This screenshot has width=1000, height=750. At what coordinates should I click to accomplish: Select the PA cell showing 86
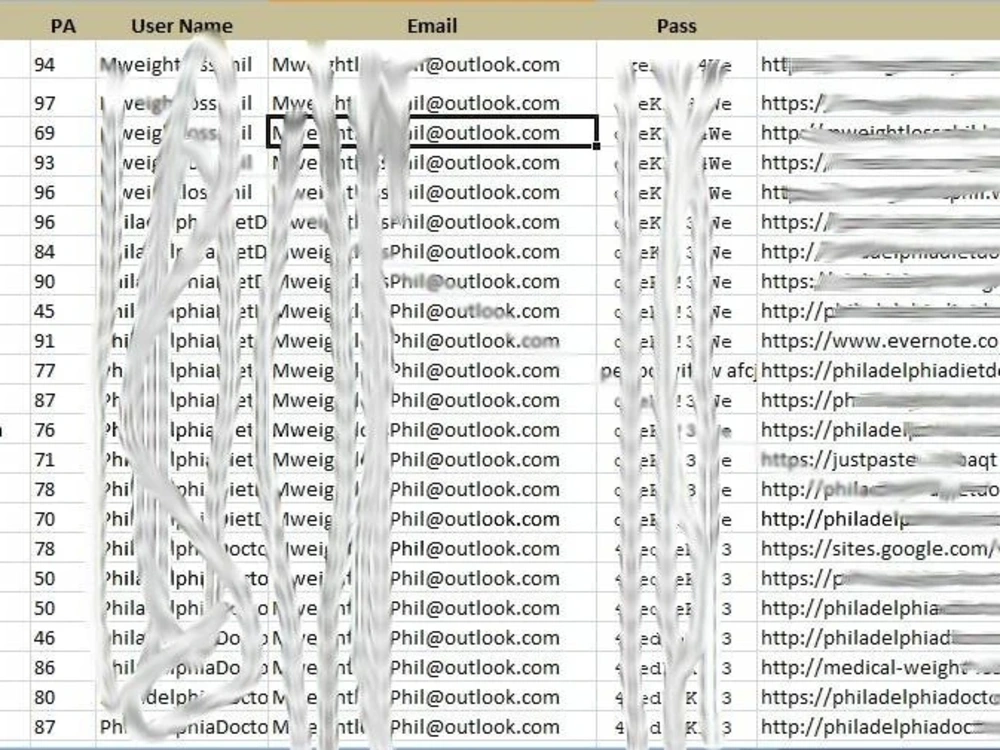(x=62, y=668)
